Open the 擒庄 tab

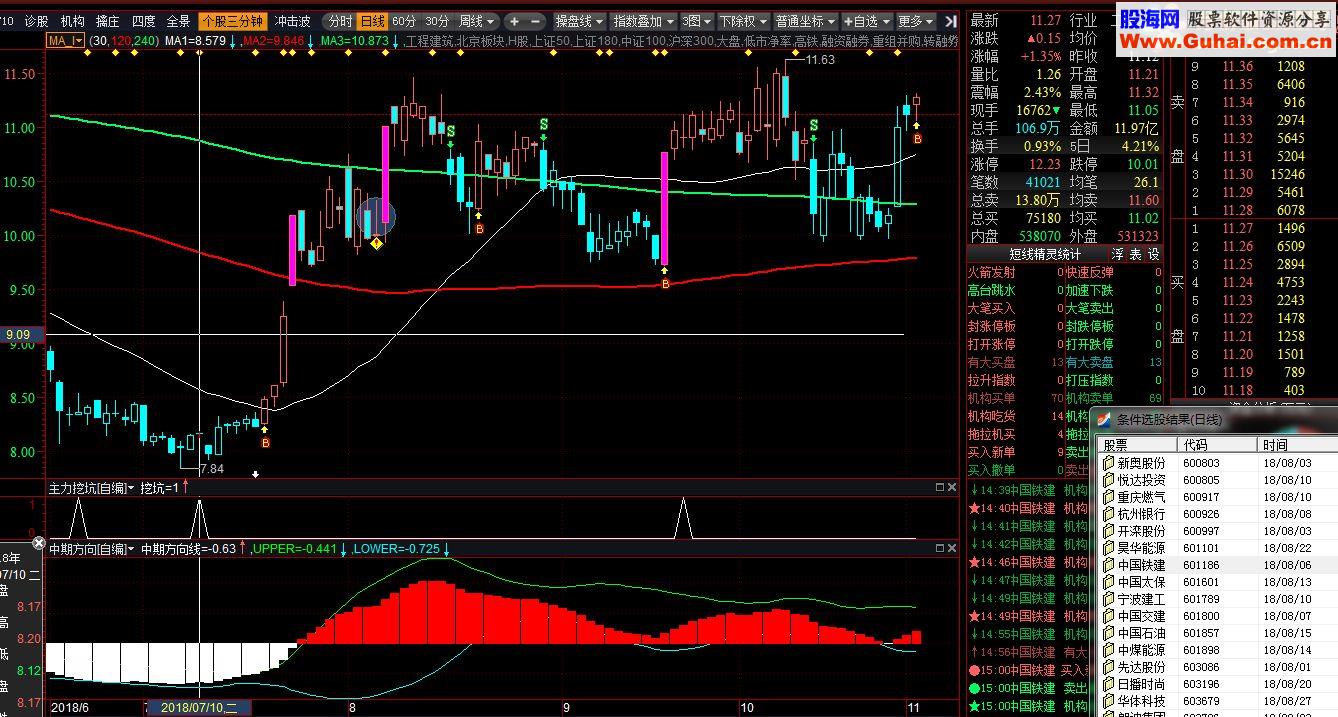point(107,21)
